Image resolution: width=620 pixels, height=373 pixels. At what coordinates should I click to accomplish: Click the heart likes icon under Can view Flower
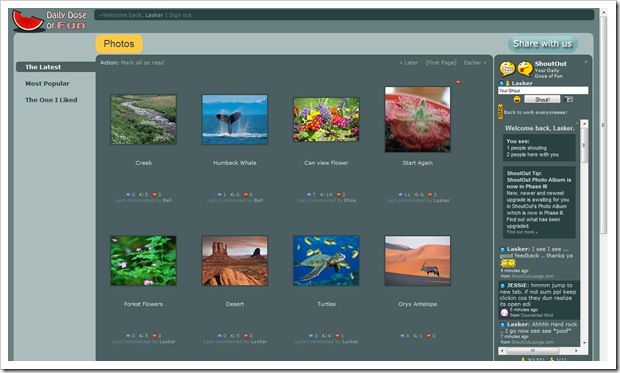(x=339, y=195)
